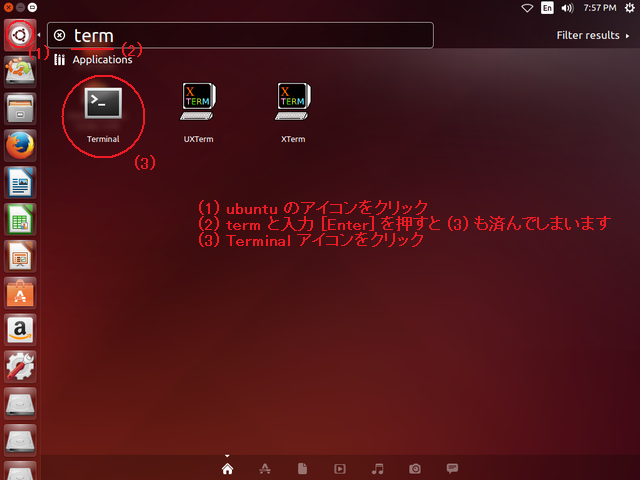
Task: Open the Ubuntu installer icon in launcher
Action: pos(20,72)
